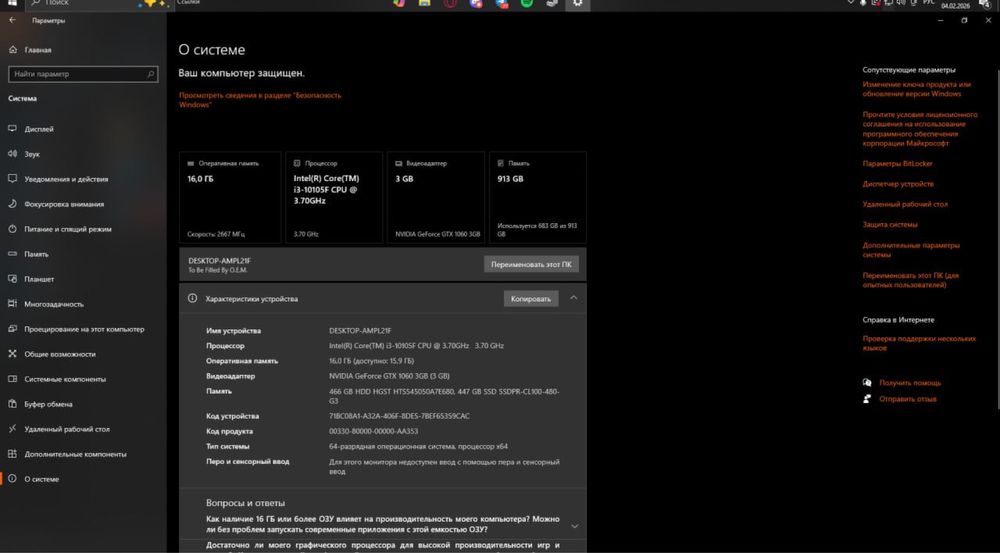Click the Код устройства GUID value
Viewport: 1000px width, 553px height.
tap(399, 416)
